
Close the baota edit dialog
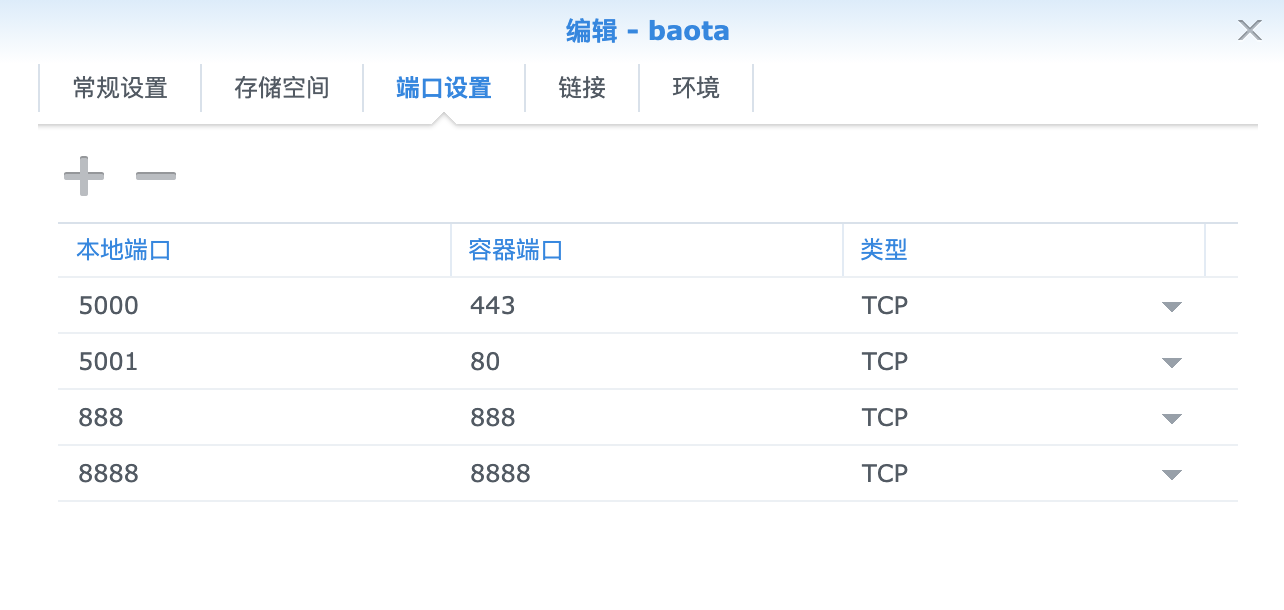(1249, 31)
